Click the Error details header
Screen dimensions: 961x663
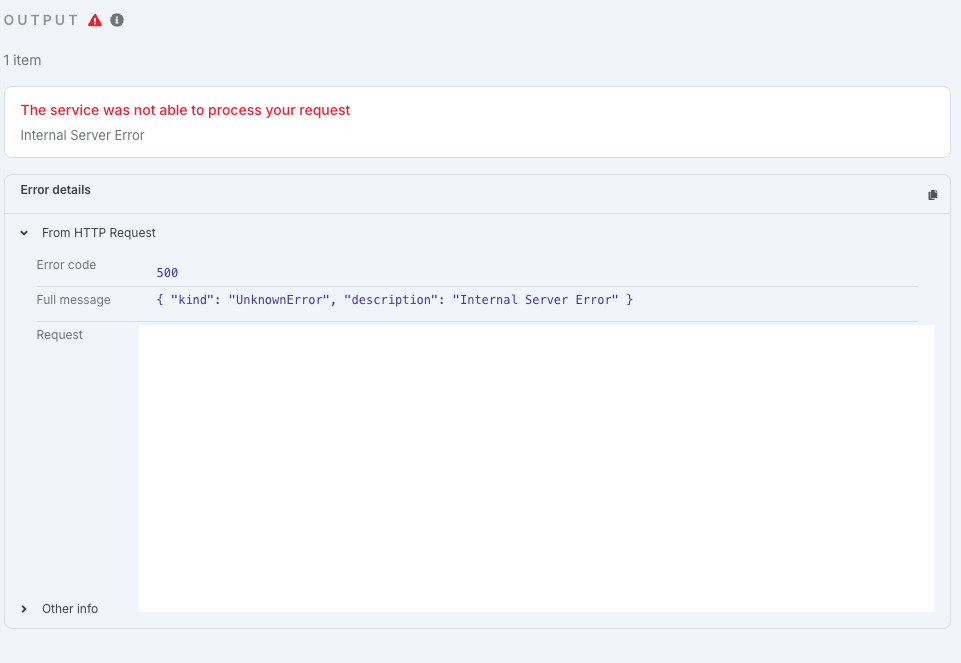(55, 190)
